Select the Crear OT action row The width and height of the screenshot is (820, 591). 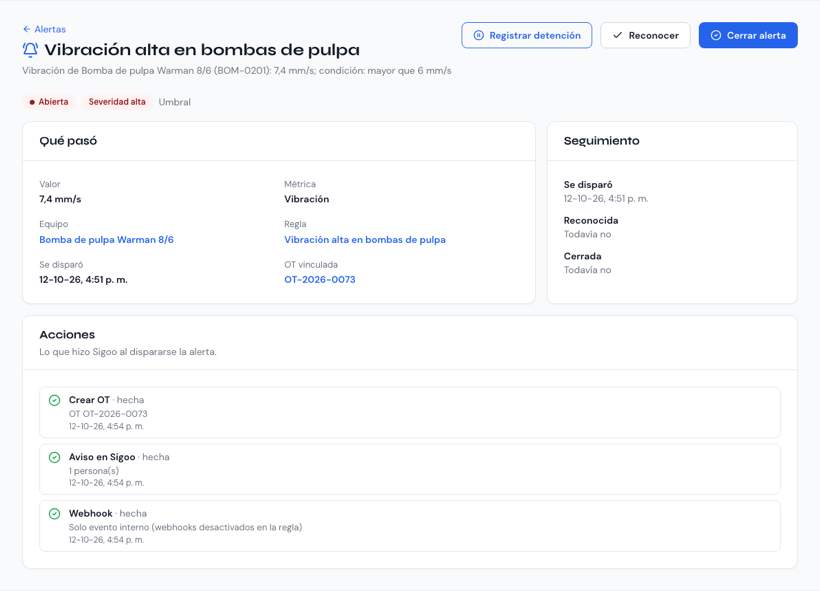pos(410,413)
